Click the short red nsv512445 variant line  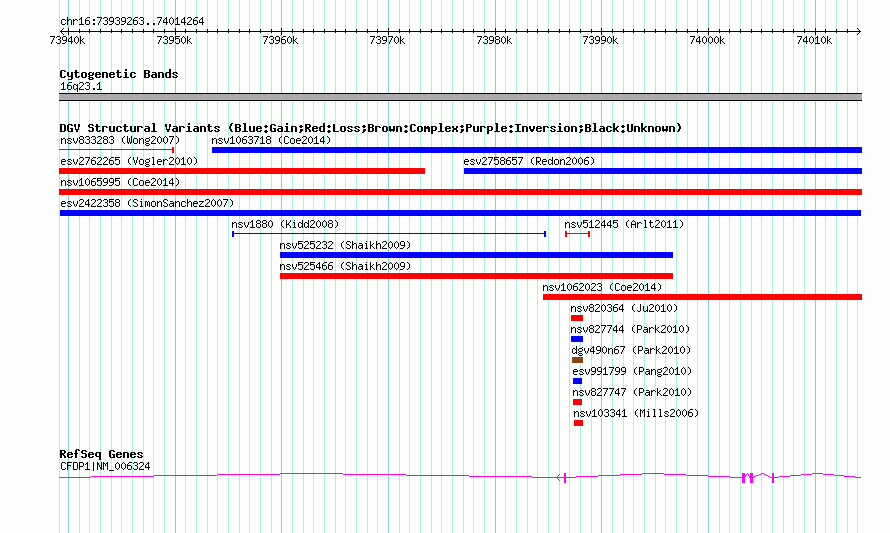(x=578, y=234)
